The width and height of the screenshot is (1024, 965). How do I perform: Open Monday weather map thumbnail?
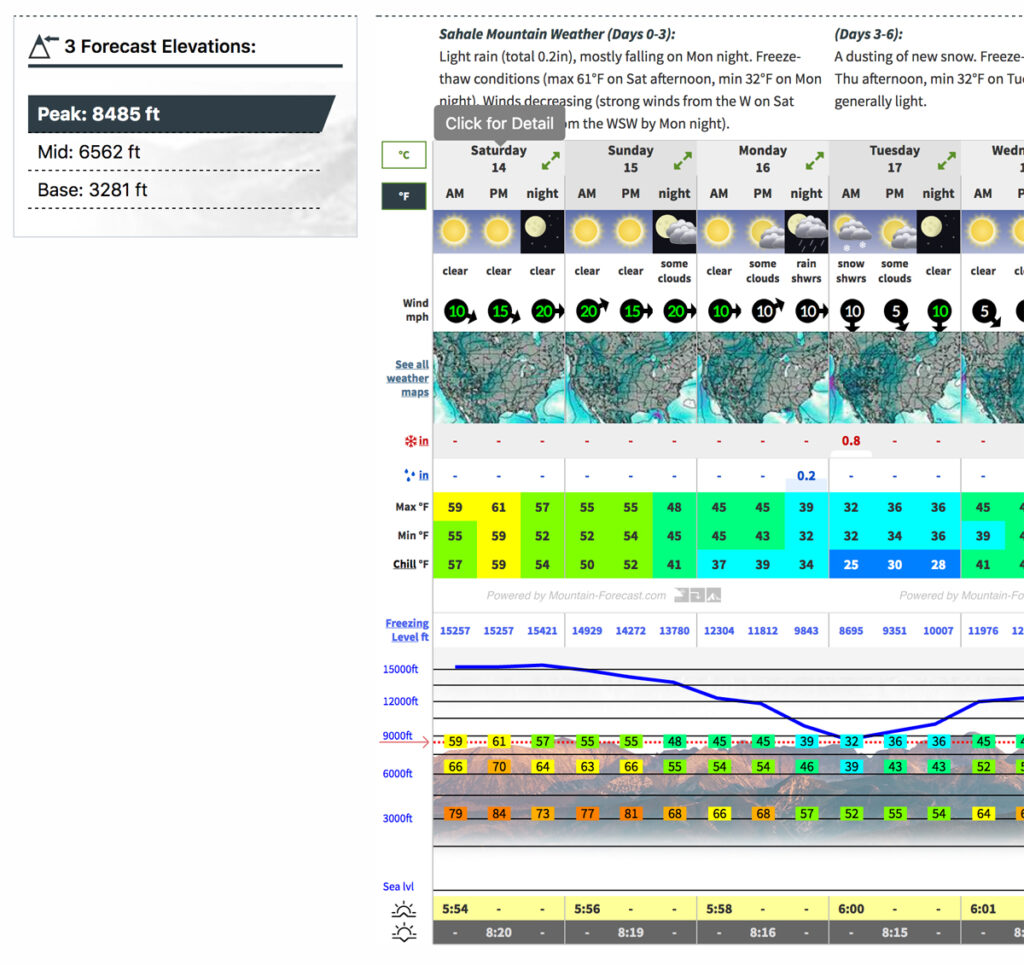click(763, 377)
